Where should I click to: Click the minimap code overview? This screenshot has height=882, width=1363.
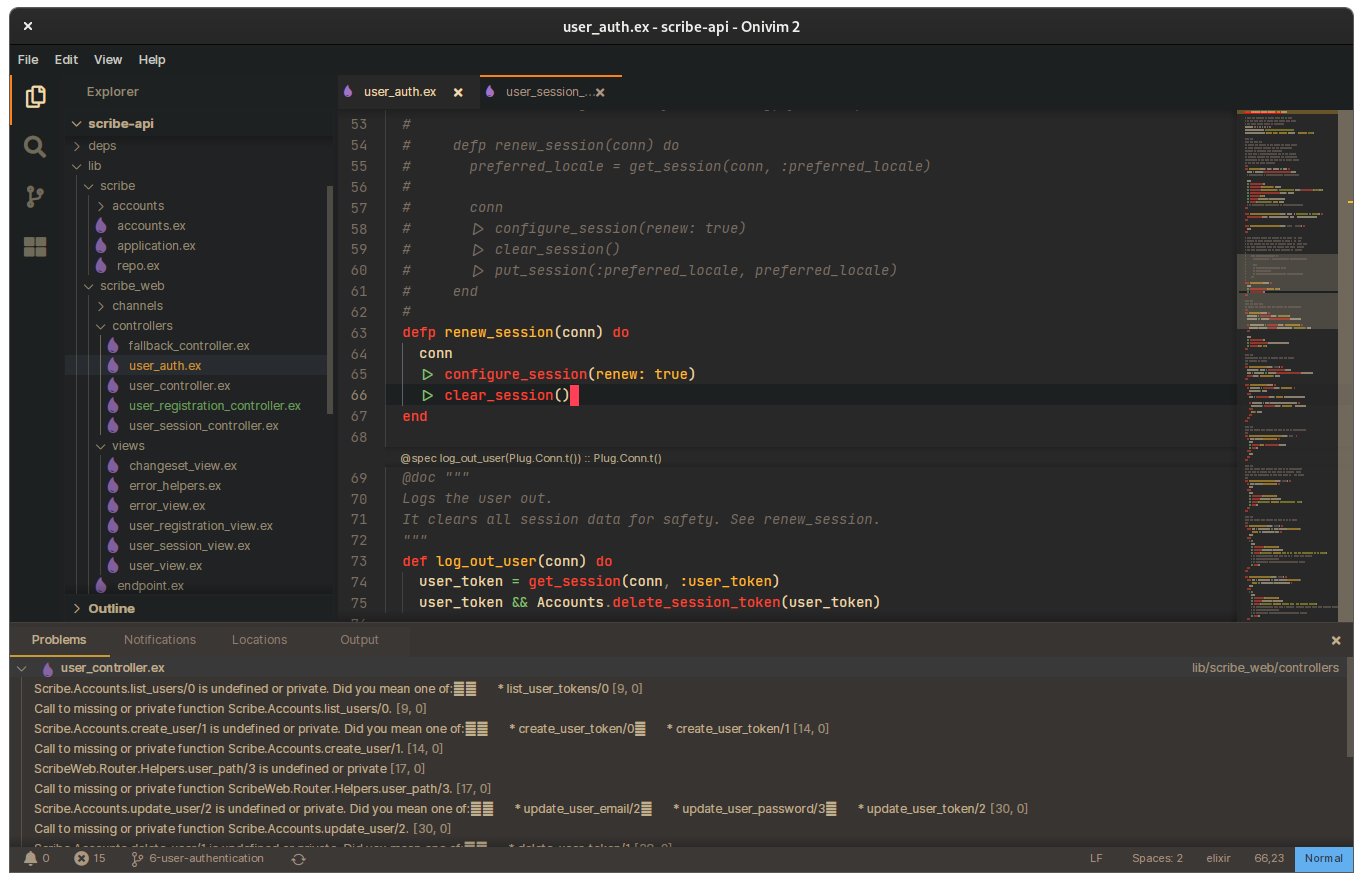[x=1288, y=365]
